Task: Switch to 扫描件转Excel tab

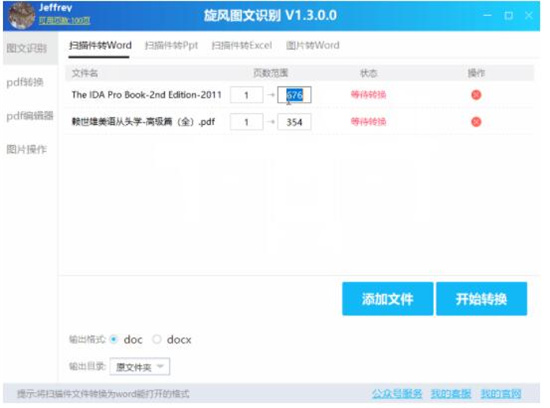Action: pos(242,45)
